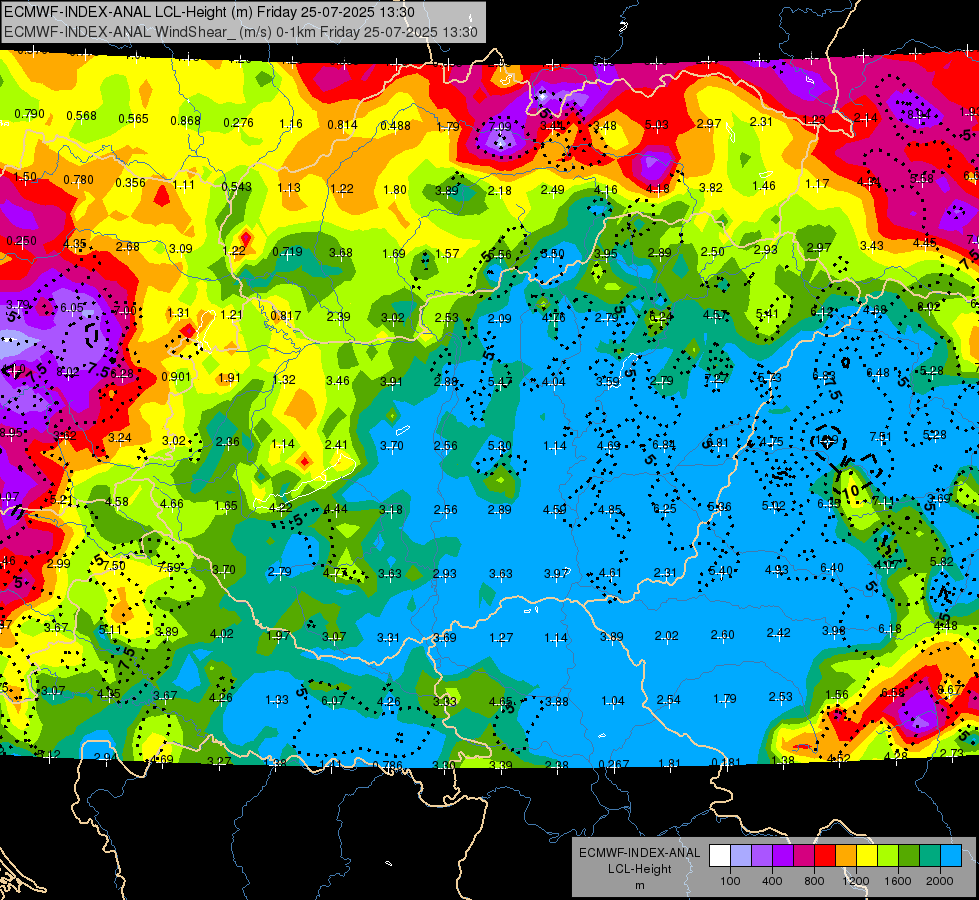Click wind shear value '6.25'
This screenshot has width=979, height=900.
tap(664, 509)
